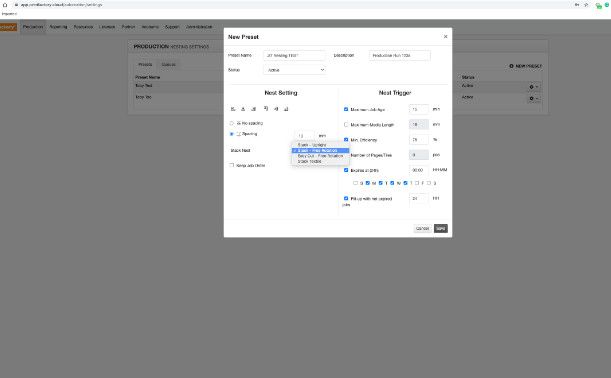Check the Friday day checkbox
The width and height of the screenshot is (611, 378).
417,183
